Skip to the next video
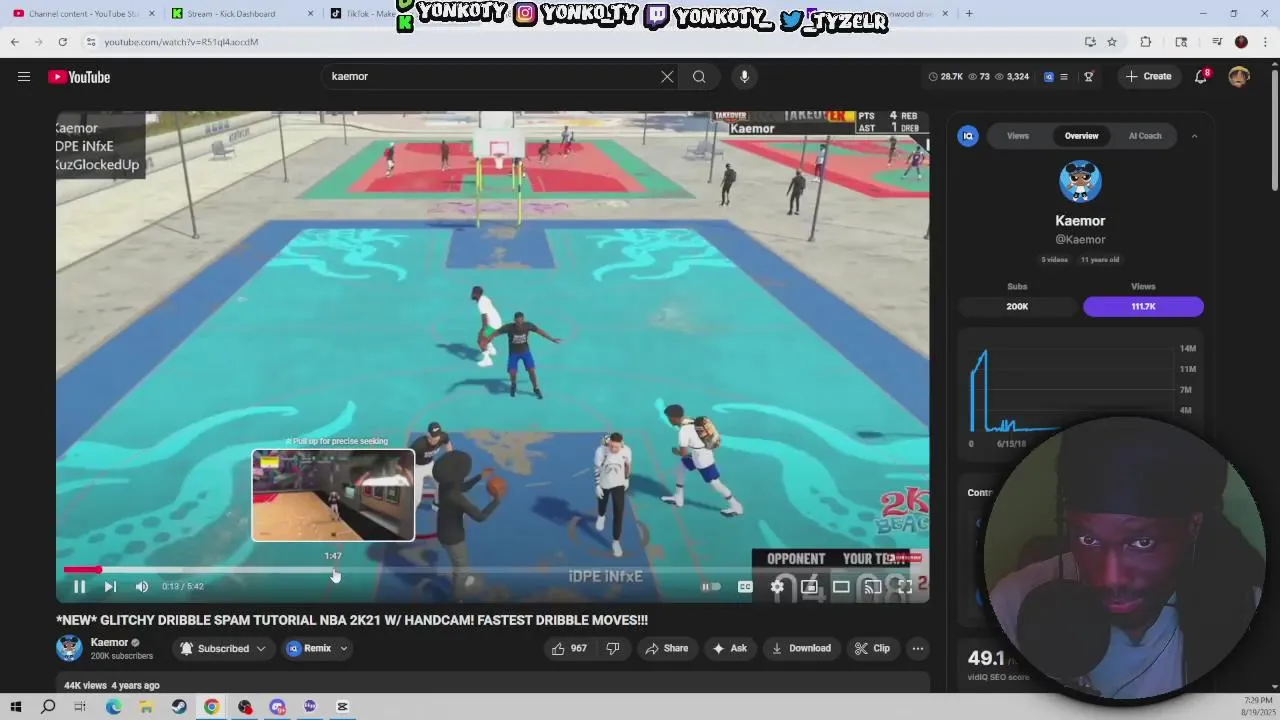The image size is (1280, 720). (110, 587)
